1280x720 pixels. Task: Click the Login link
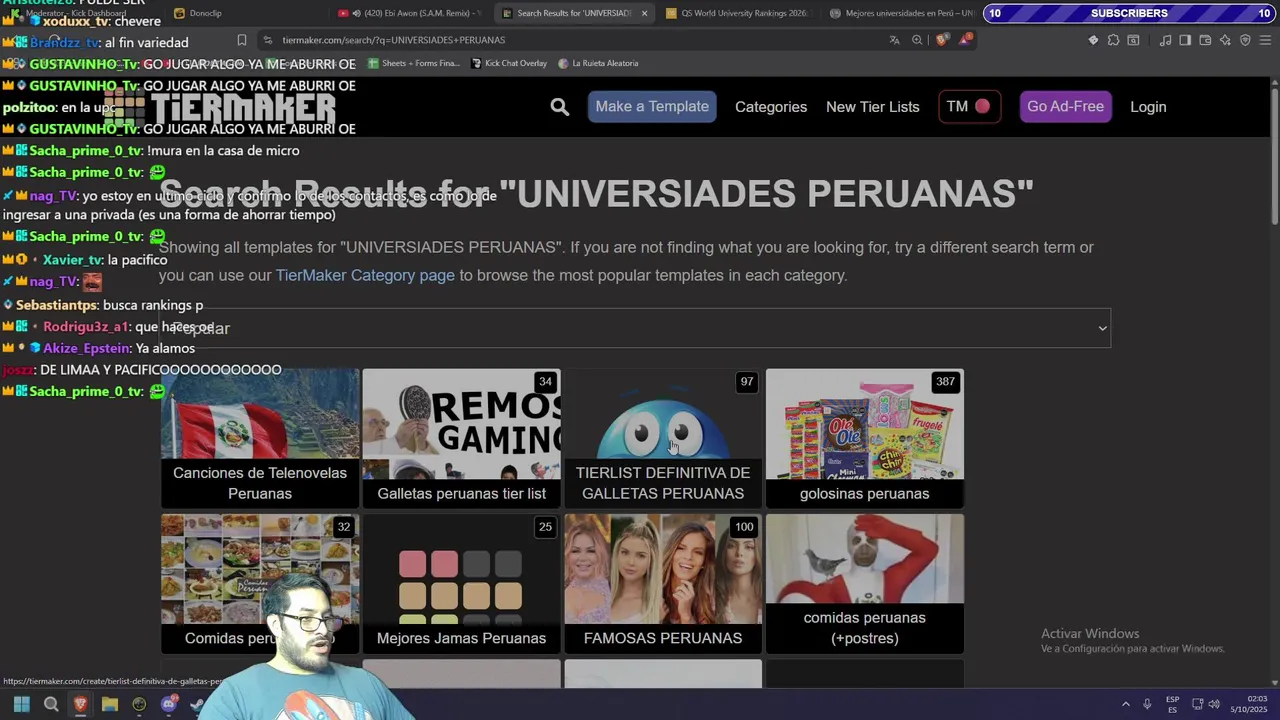(x=1148, y=107)
